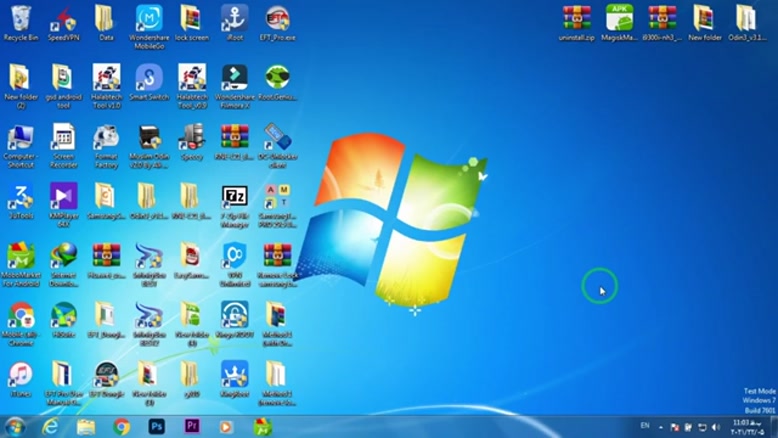The width and height of the screenshot is (778, 438).
Task: Open the New folder (2) desktop icon
Action: pyautogui.click(x=20, y=86)
